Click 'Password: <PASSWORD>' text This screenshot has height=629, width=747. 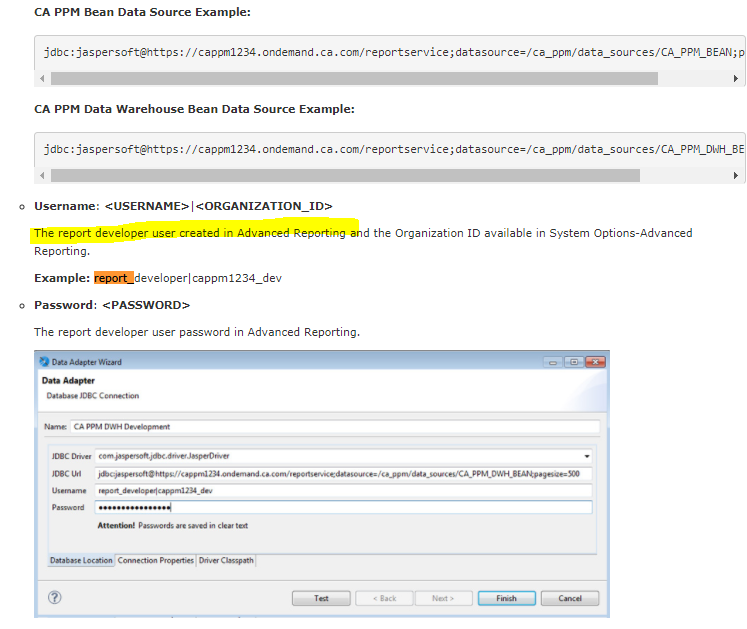(112, 305)
